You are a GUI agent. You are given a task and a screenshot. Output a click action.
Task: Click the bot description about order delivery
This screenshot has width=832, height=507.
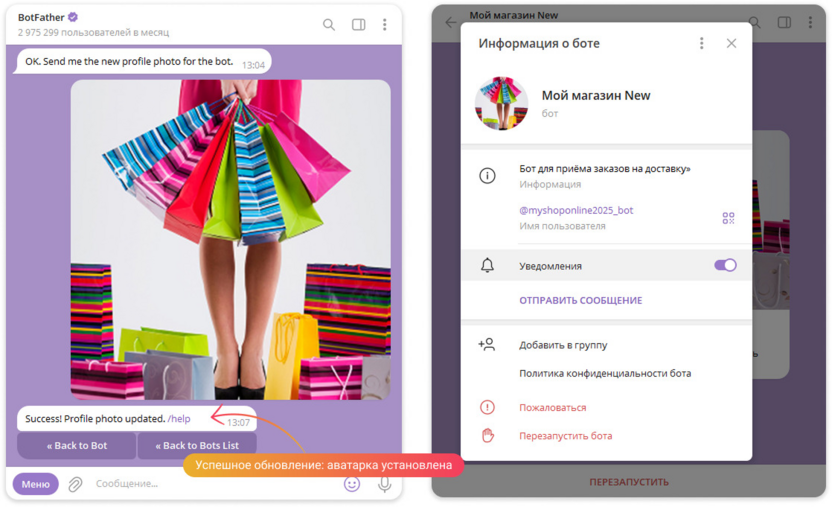pyautogui.click(x=605, y=169)
